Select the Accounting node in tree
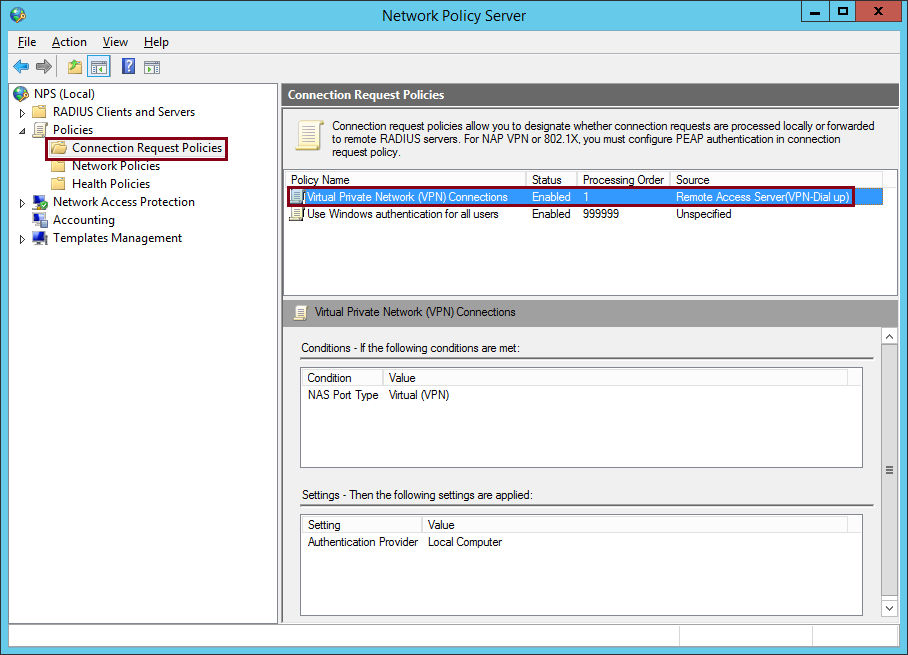Image resolution: width=908 pixels, height=655 pixels. pyautogui.click(x=83, y=220)
